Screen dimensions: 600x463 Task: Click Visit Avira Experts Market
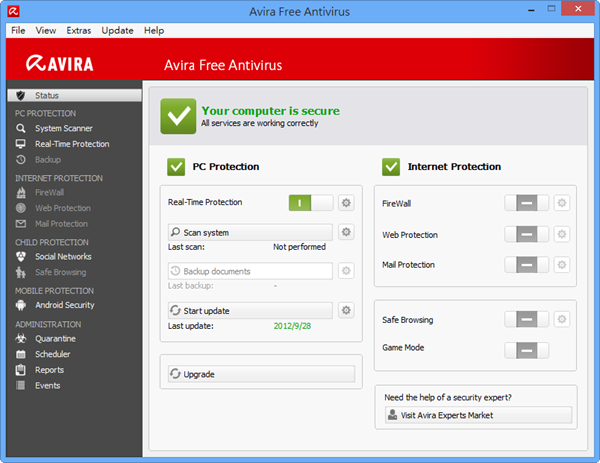tap(476, 415)
